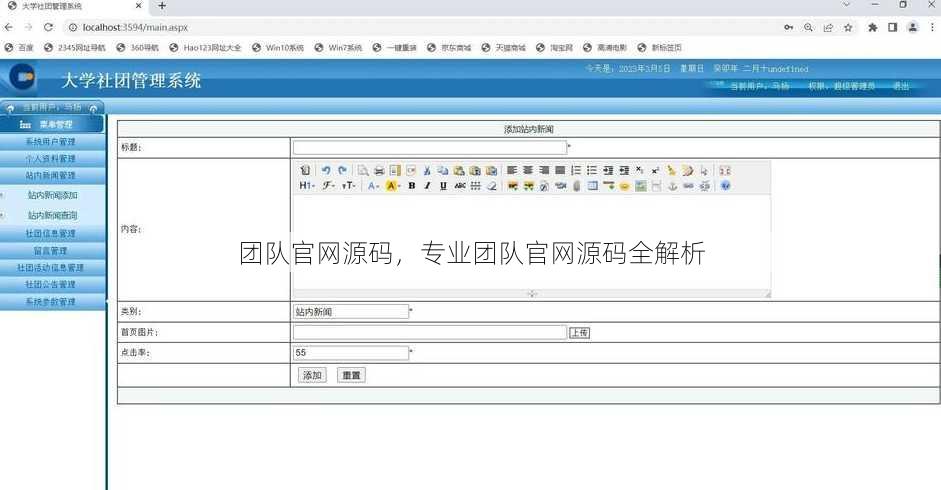Insert a table in the editor
Viewport: 941px width, 490px height.
click(592, 186)
